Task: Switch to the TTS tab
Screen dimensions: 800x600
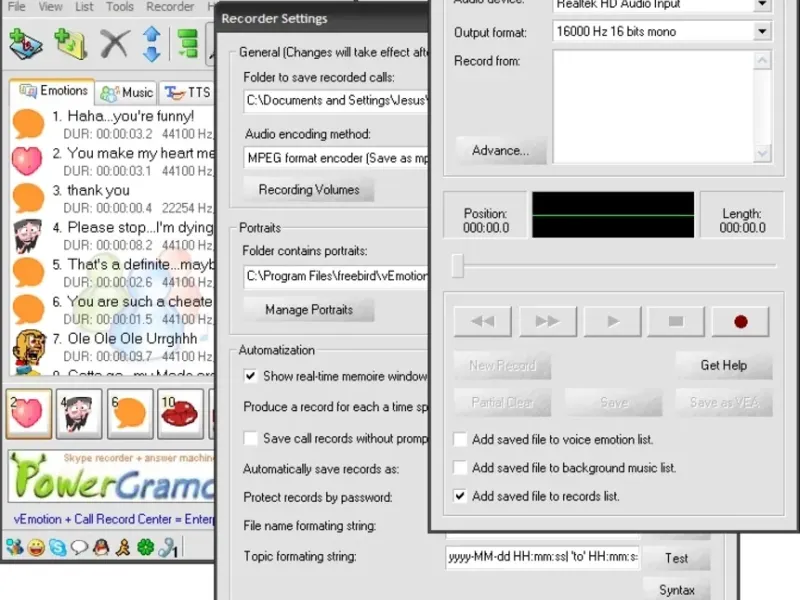Action: click(x=187, y=92)
